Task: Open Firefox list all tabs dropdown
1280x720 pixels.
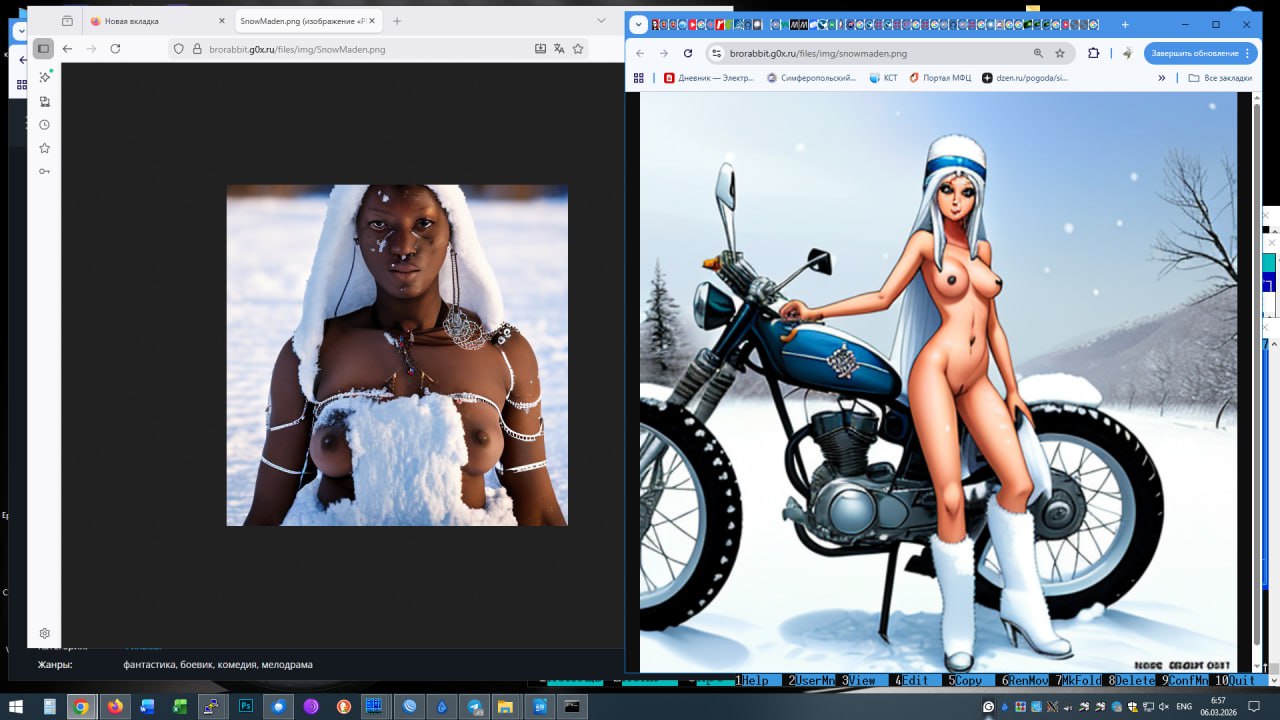Action: pyautogui.click(x=601, y=21)
